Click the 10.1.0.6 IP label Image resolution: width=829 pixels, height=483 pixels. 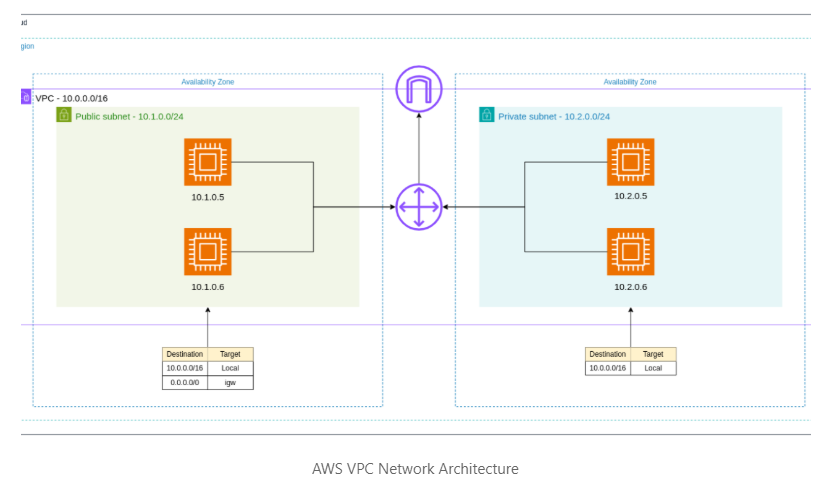click(208, 287)
